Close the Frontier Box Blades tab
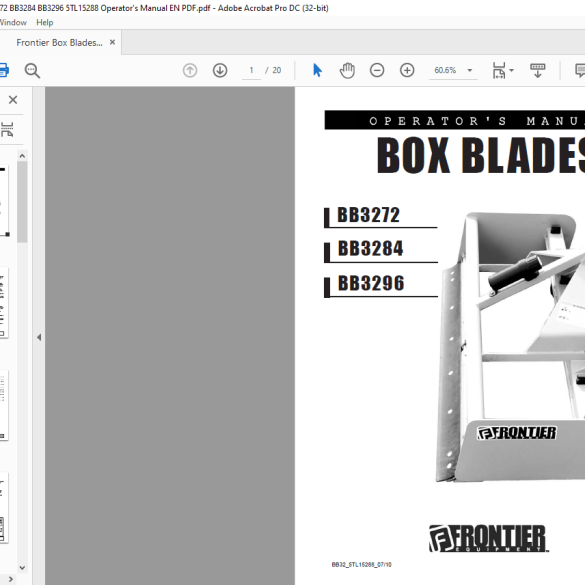 [112, 43]
